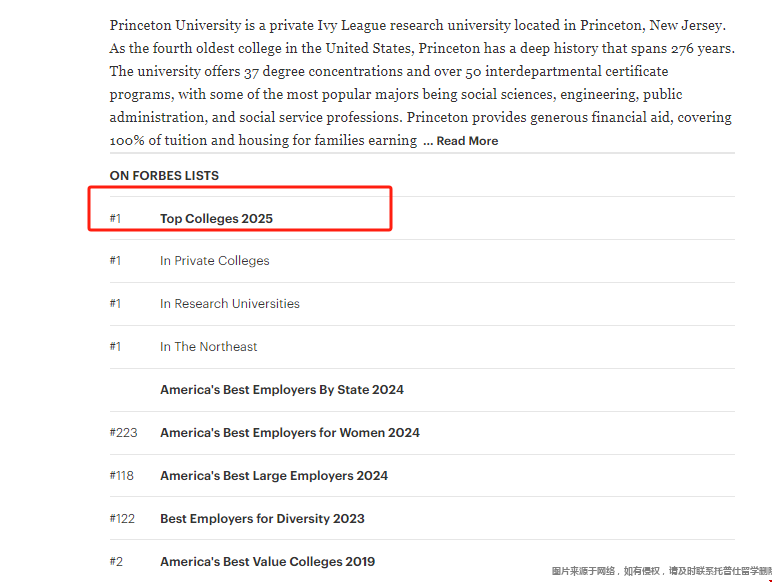Screen dimensions: 772x582
Task: Select the In Research Universities ranking
Action: pyautogui.click(x=229, y=303)
